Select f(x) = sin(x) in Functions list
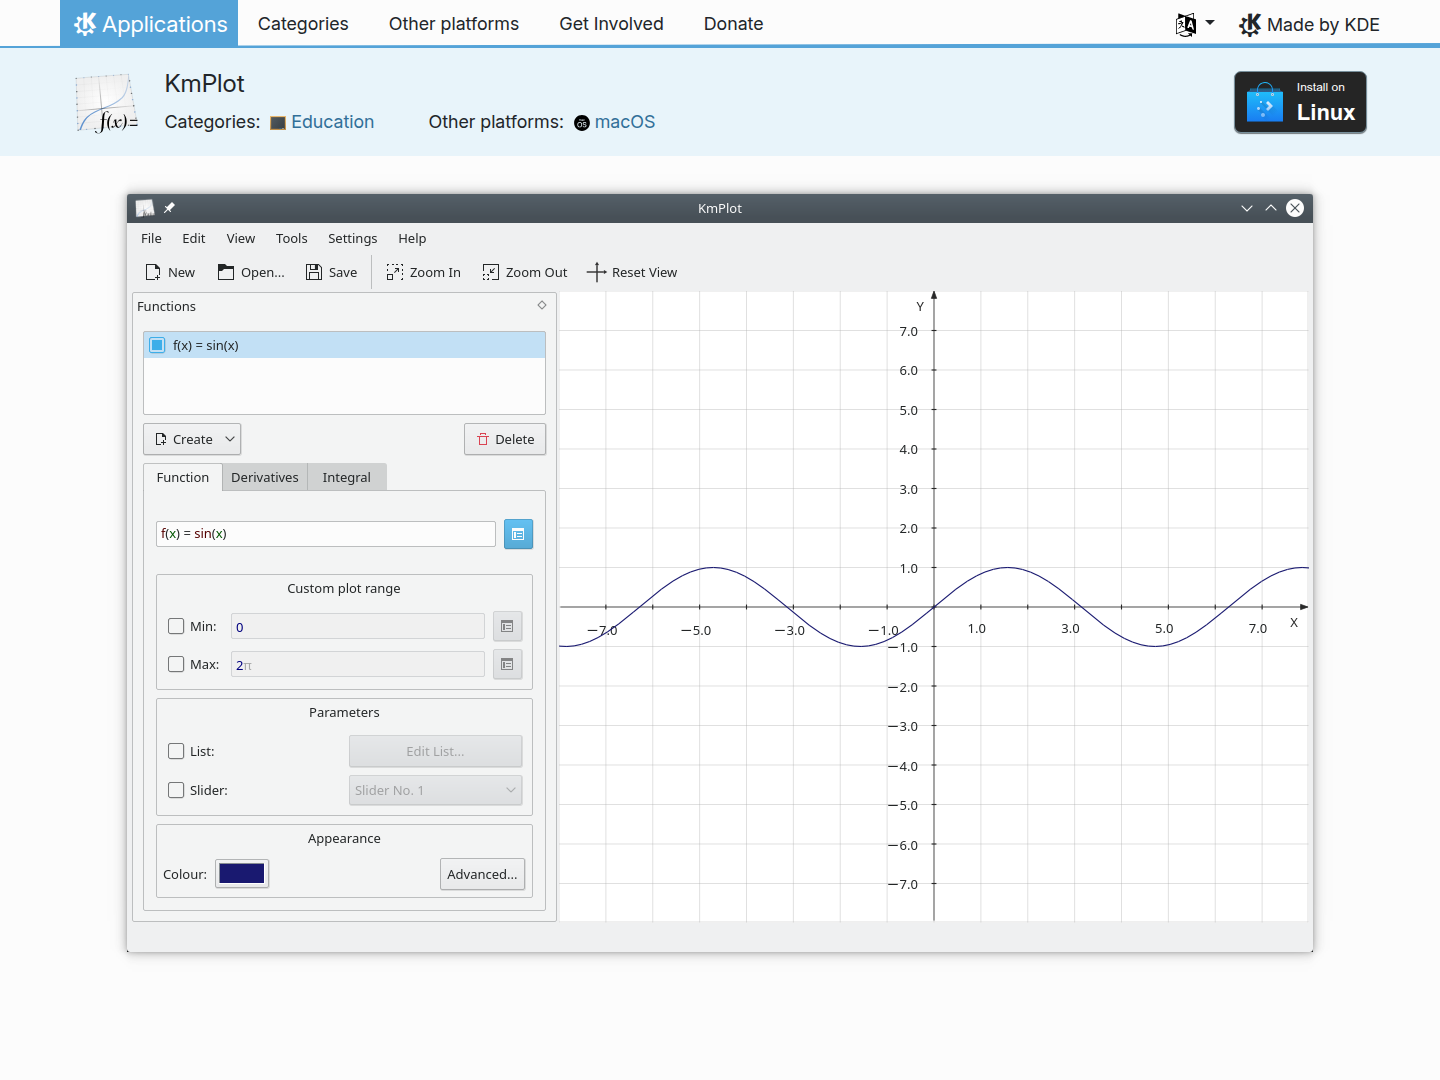Image resolution: width=1440 pixels, height=1080 pixels. click(344, 345)
